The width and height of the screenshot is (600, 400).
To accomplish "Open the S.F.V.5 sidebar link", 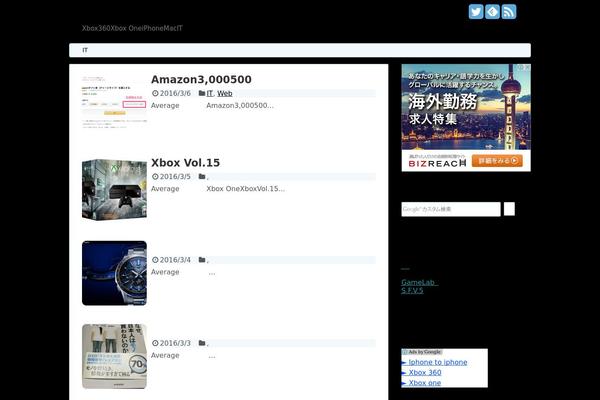I will (x=412, y=291).
